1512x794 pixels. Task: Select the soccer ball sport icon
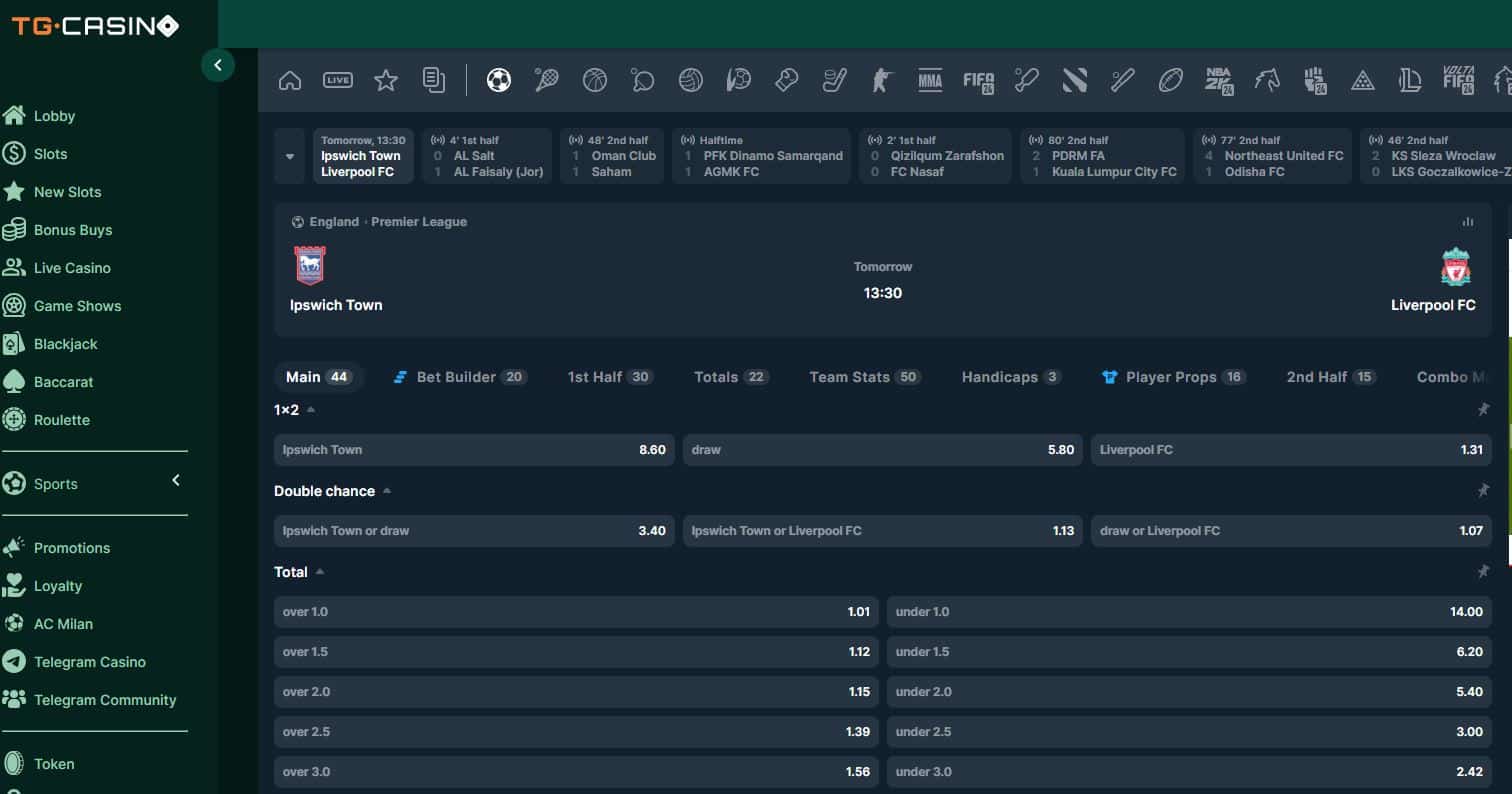(499, 80)
